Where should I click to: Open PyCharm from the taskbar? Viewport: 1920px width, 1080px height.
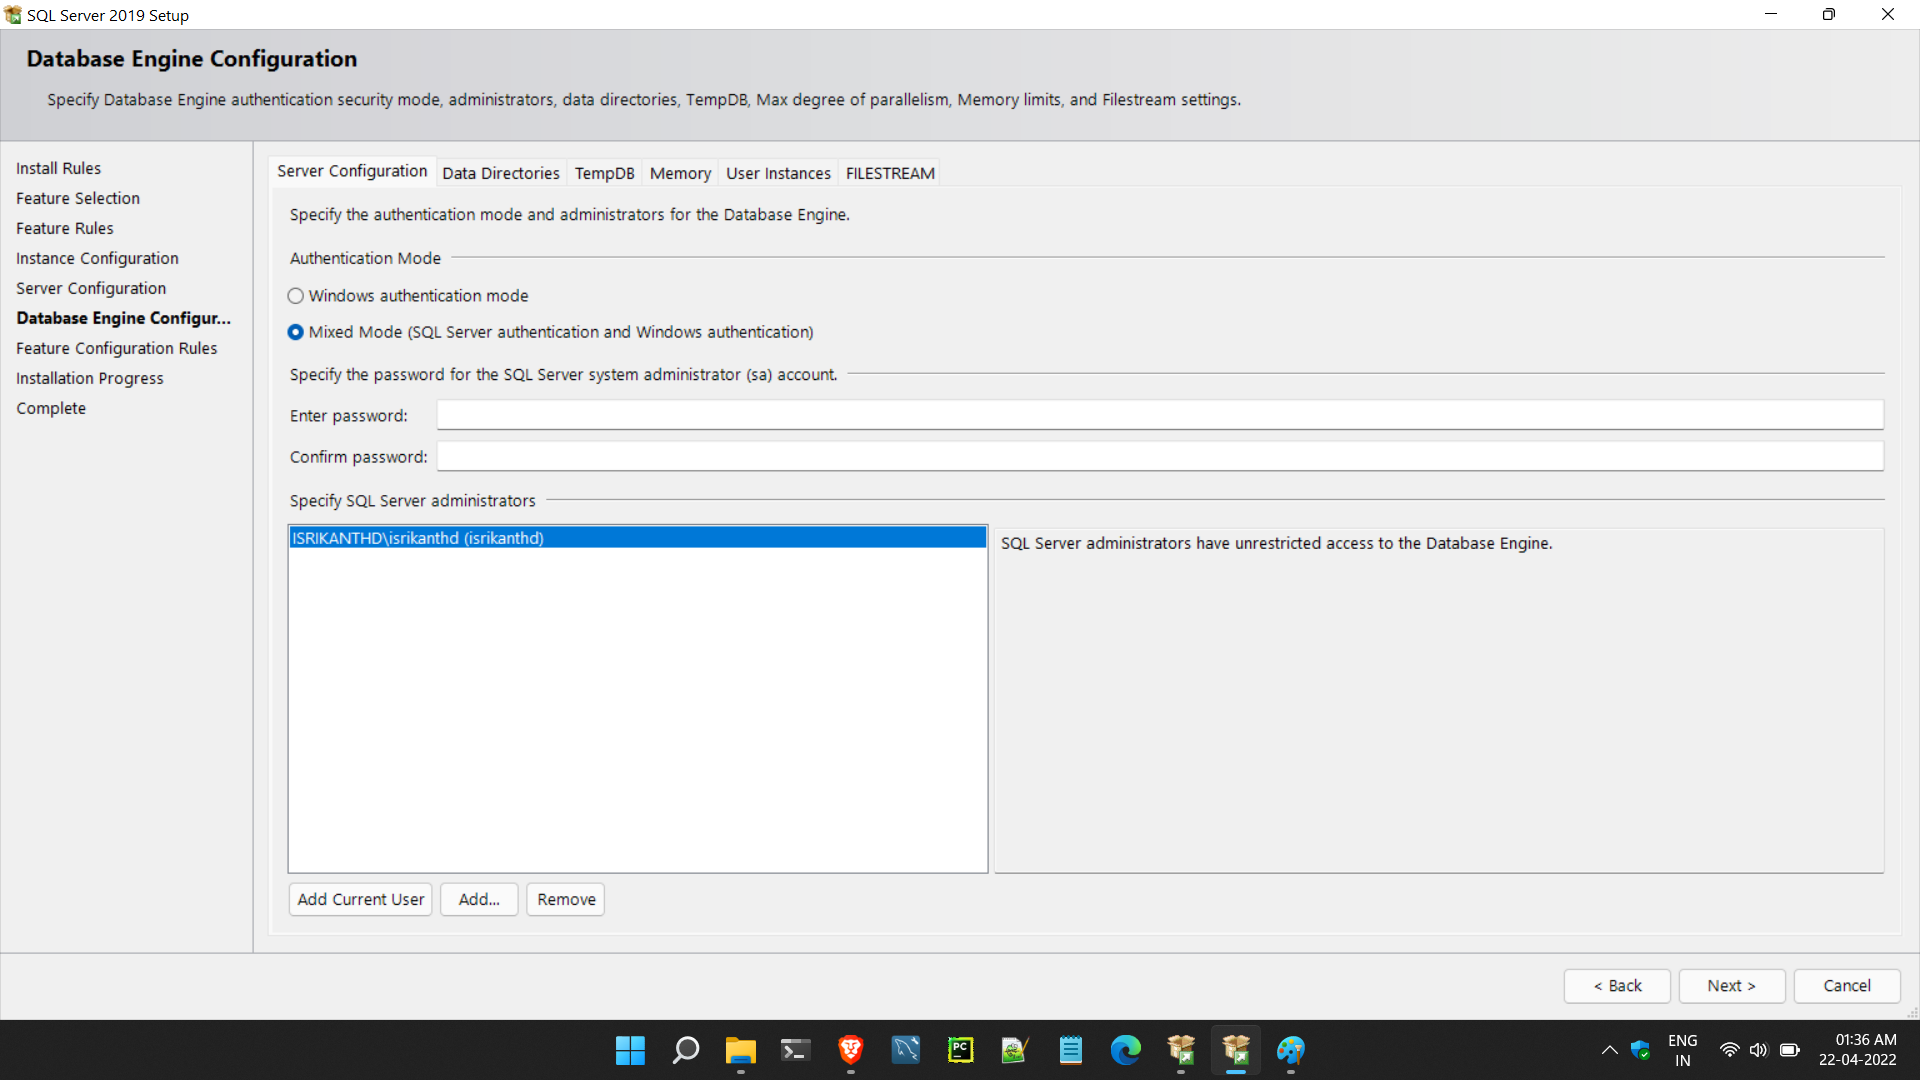[960, 1050]
